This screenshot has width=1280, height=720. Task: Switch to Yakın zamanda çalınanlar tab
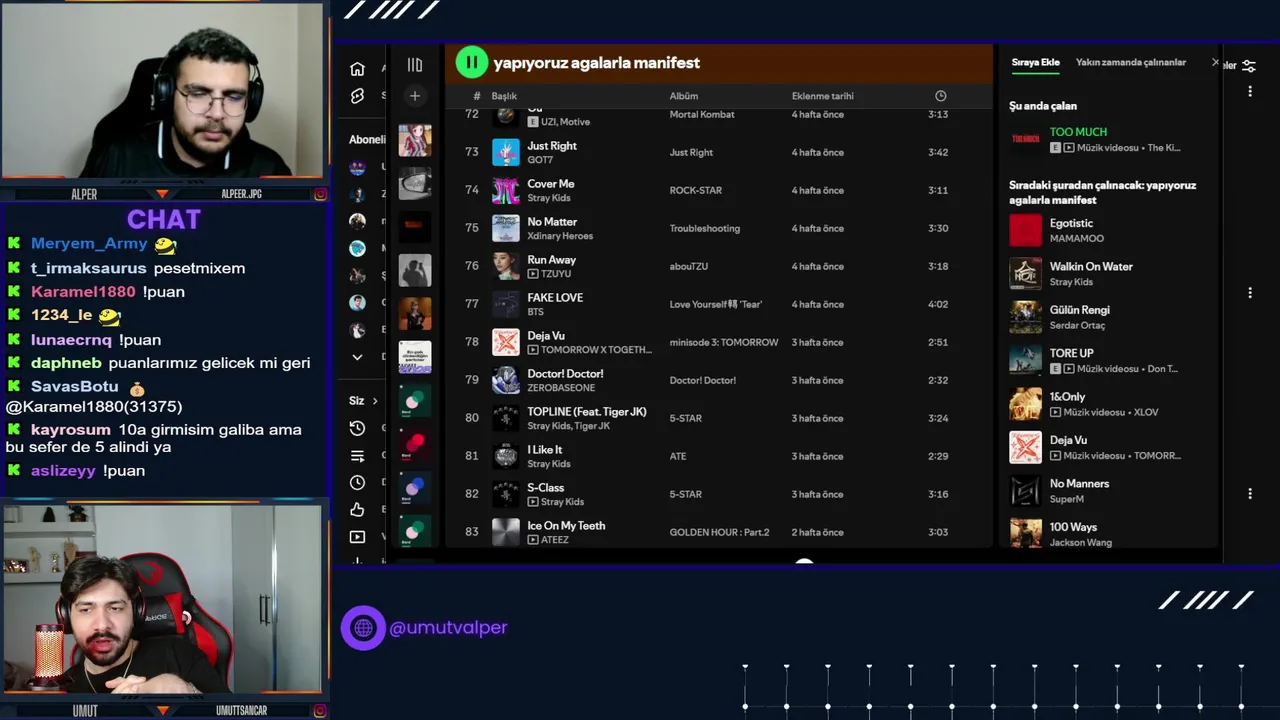(1131, 62)
